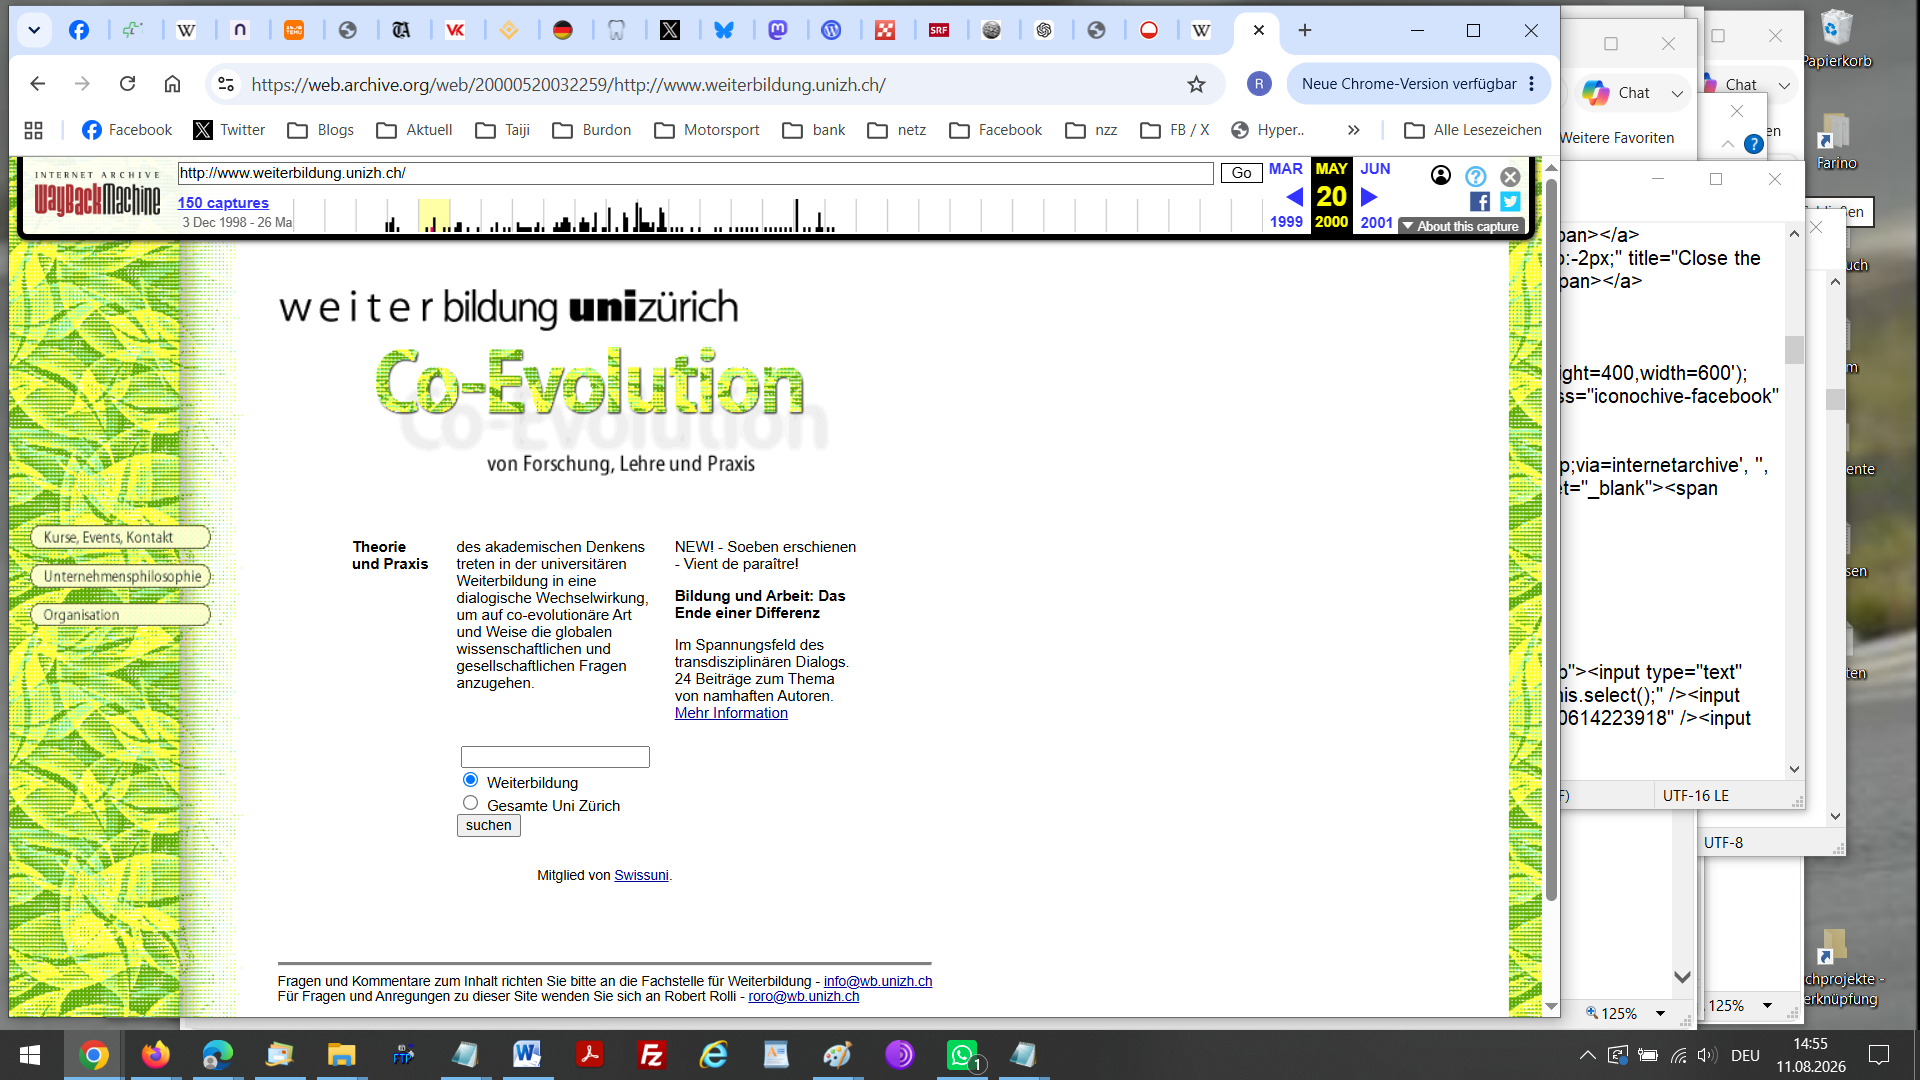Image resolution: width=1920 pixels, height=1080 pixels.
Task: Expand the bank bookmark folder
Action: 814,130
